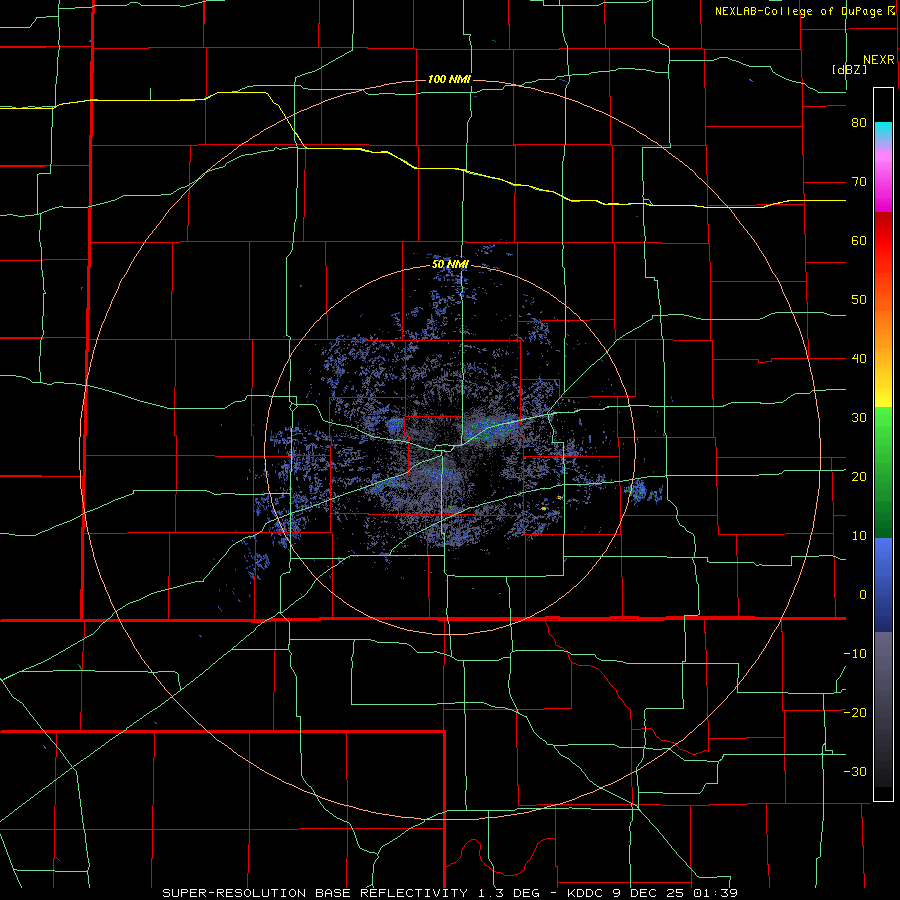This screenshot has width=900, height=900.
Task: Click the Super-Resolution Base Reflectivity caption
Action: point(450,893)
